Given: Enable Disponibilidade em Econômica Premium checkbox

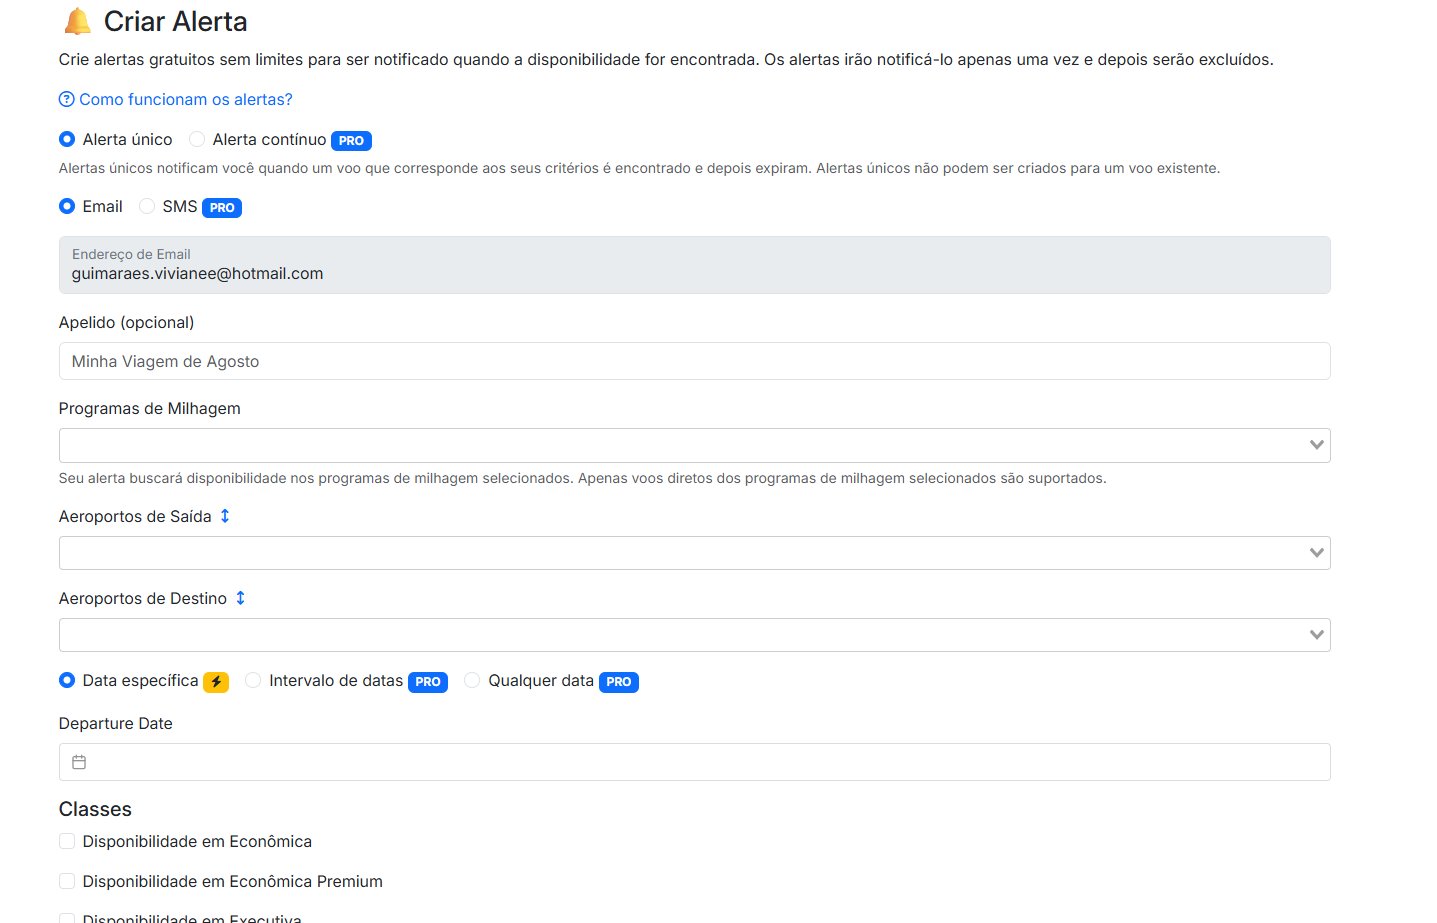Looking at the screenshot, I should 67,881.
